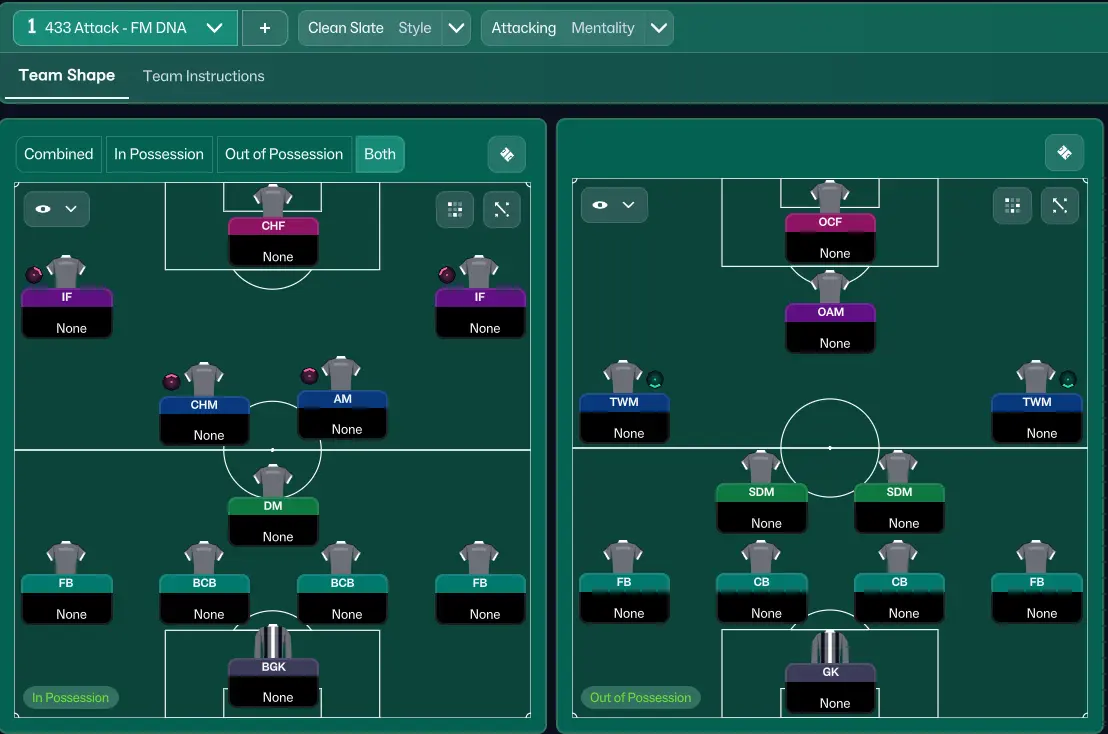Select the OAM role card
Image resolution: width=1108 pixels, height=734 pixels.
(830, 328)
